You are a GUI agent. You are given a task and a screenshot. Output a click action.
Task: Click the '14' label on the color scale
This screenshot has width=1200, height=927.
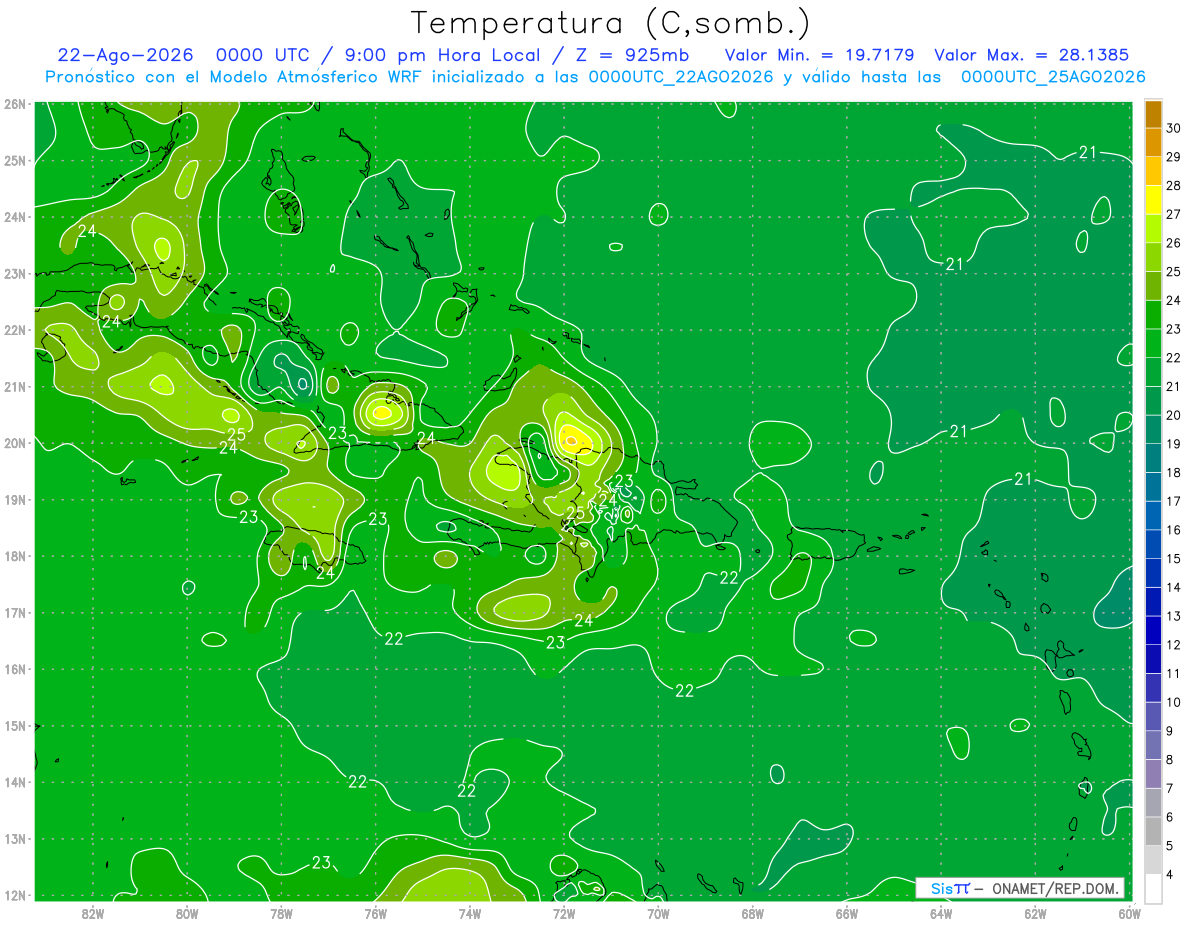1174,587
